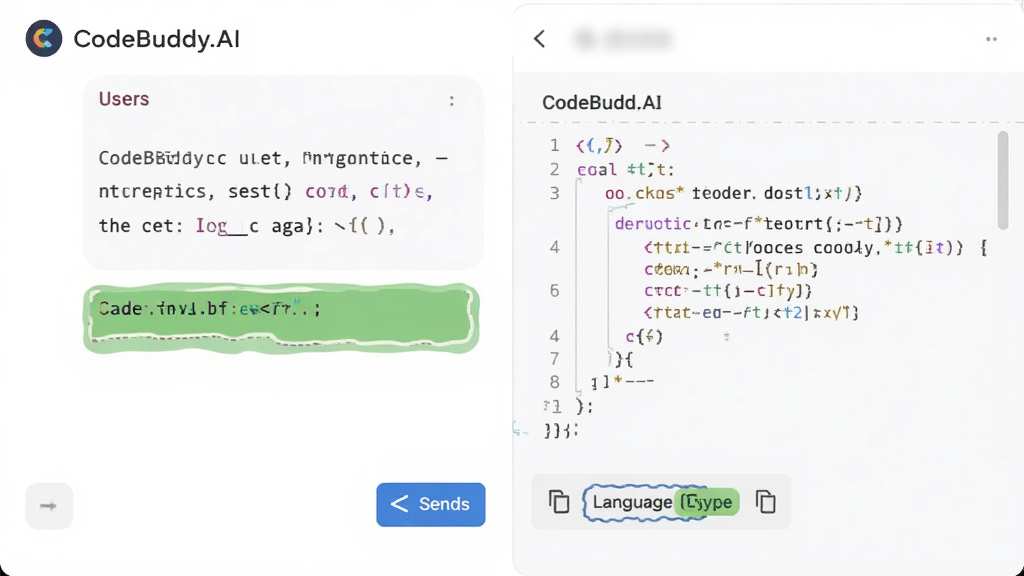Viewport: 1024px width, 576px height.
Task: Select the green Type option pill
Action: [708, 502]
